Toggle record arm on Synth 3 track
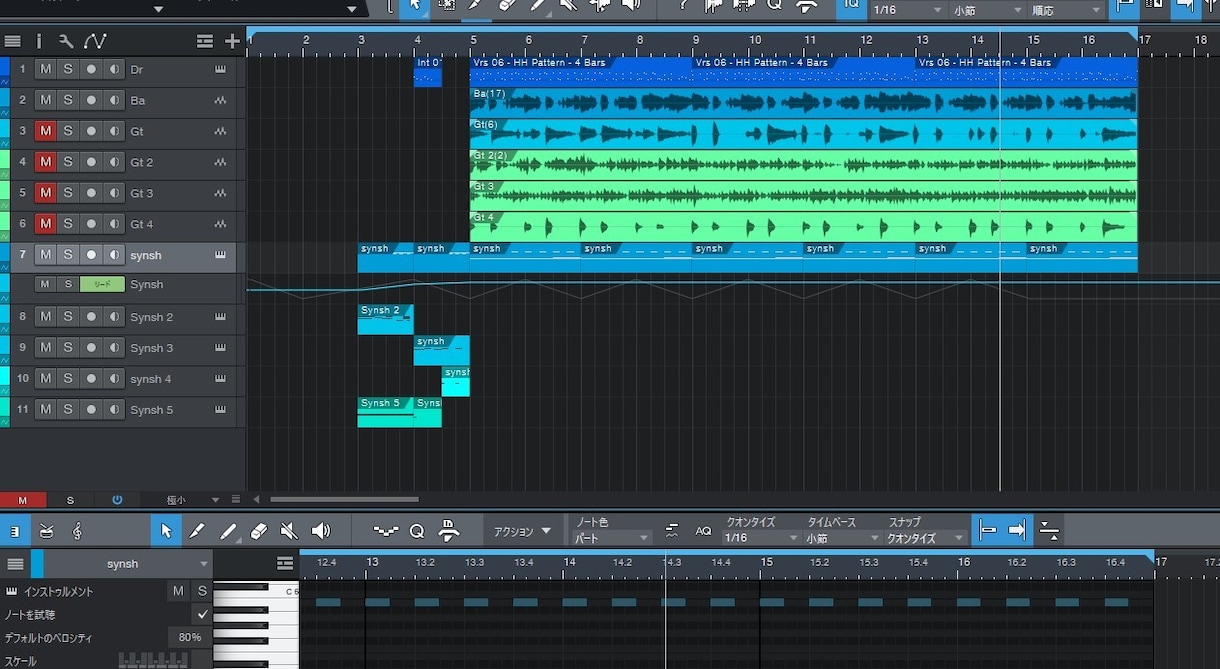This screenshot has height=669, width=1220. [x=91, y=348]
